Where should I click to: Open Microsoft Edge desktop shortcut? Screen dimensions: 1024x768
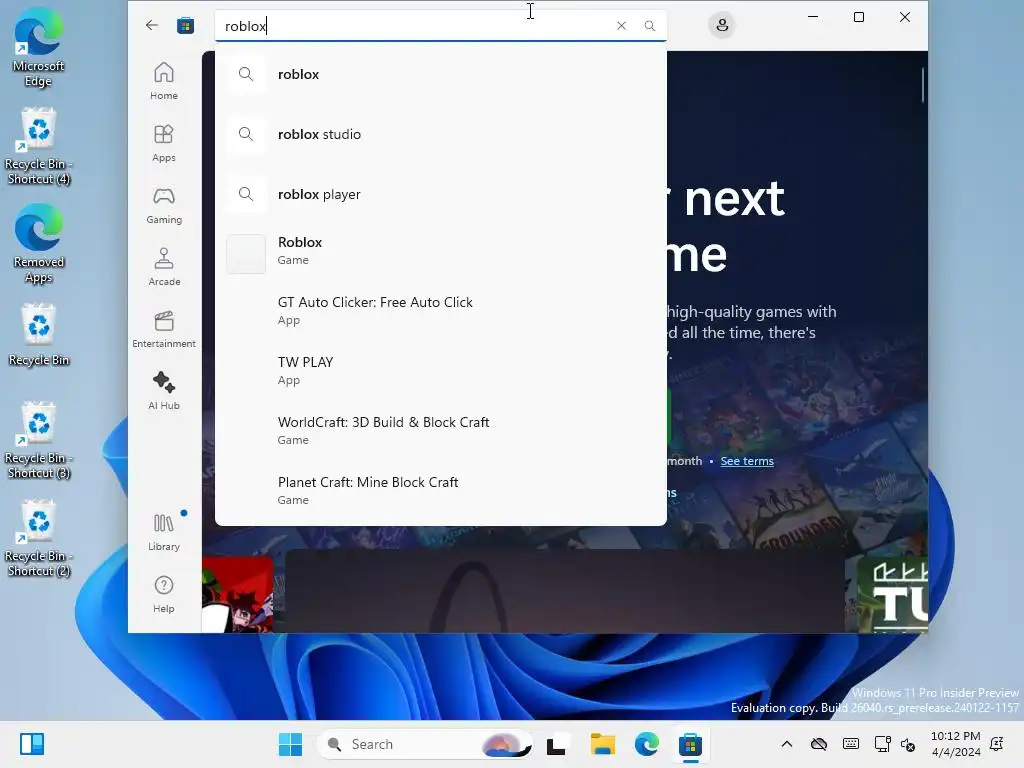click(x=39, y=49)
